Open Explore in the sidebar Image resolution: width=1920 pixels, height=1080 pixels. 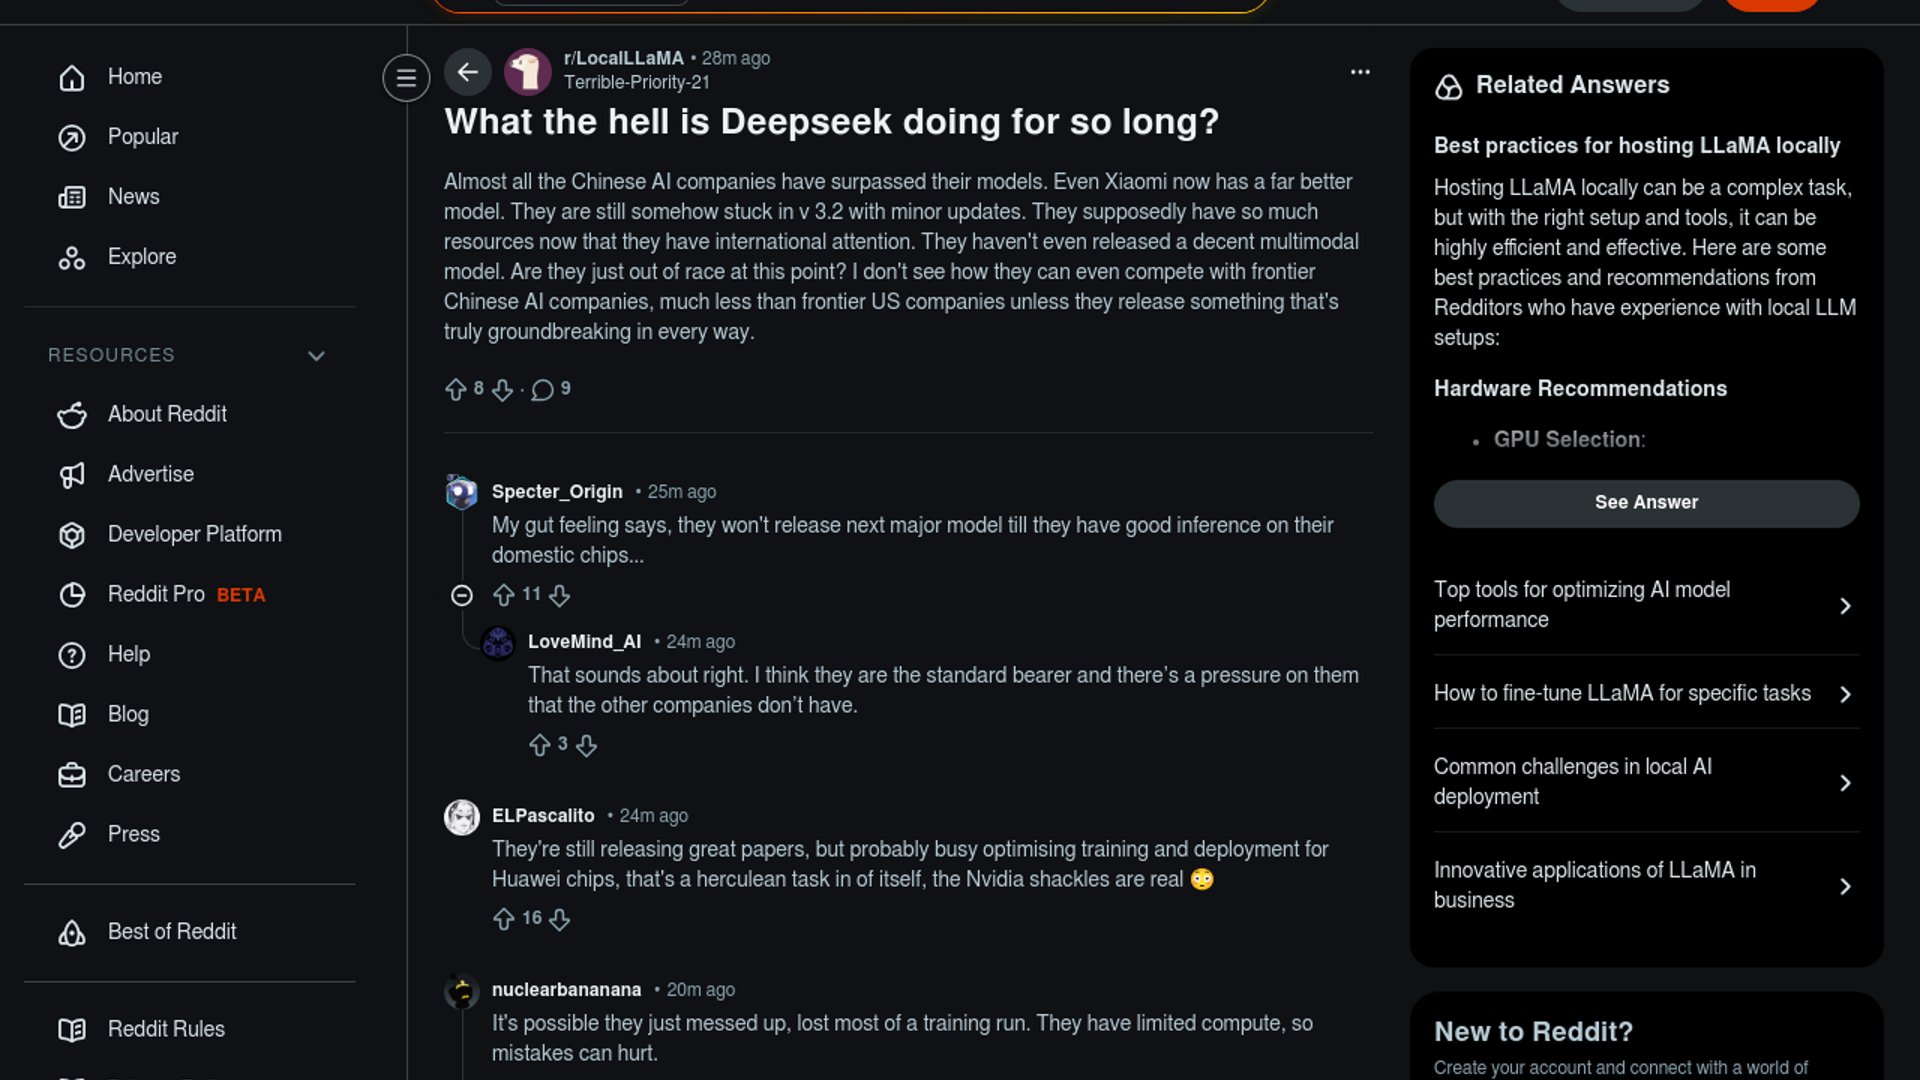point(141,257)
